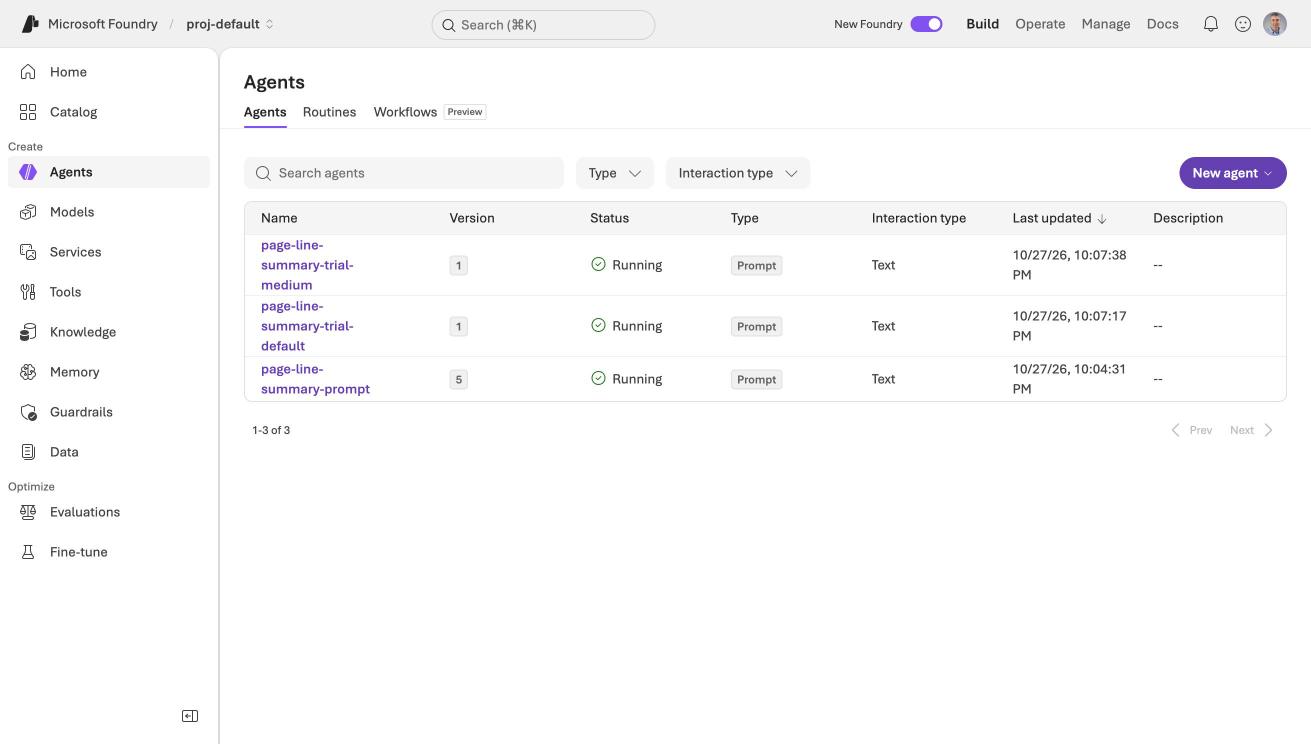
Task: Open the page-line-summary-prompt agent
Action: (315, 379)
